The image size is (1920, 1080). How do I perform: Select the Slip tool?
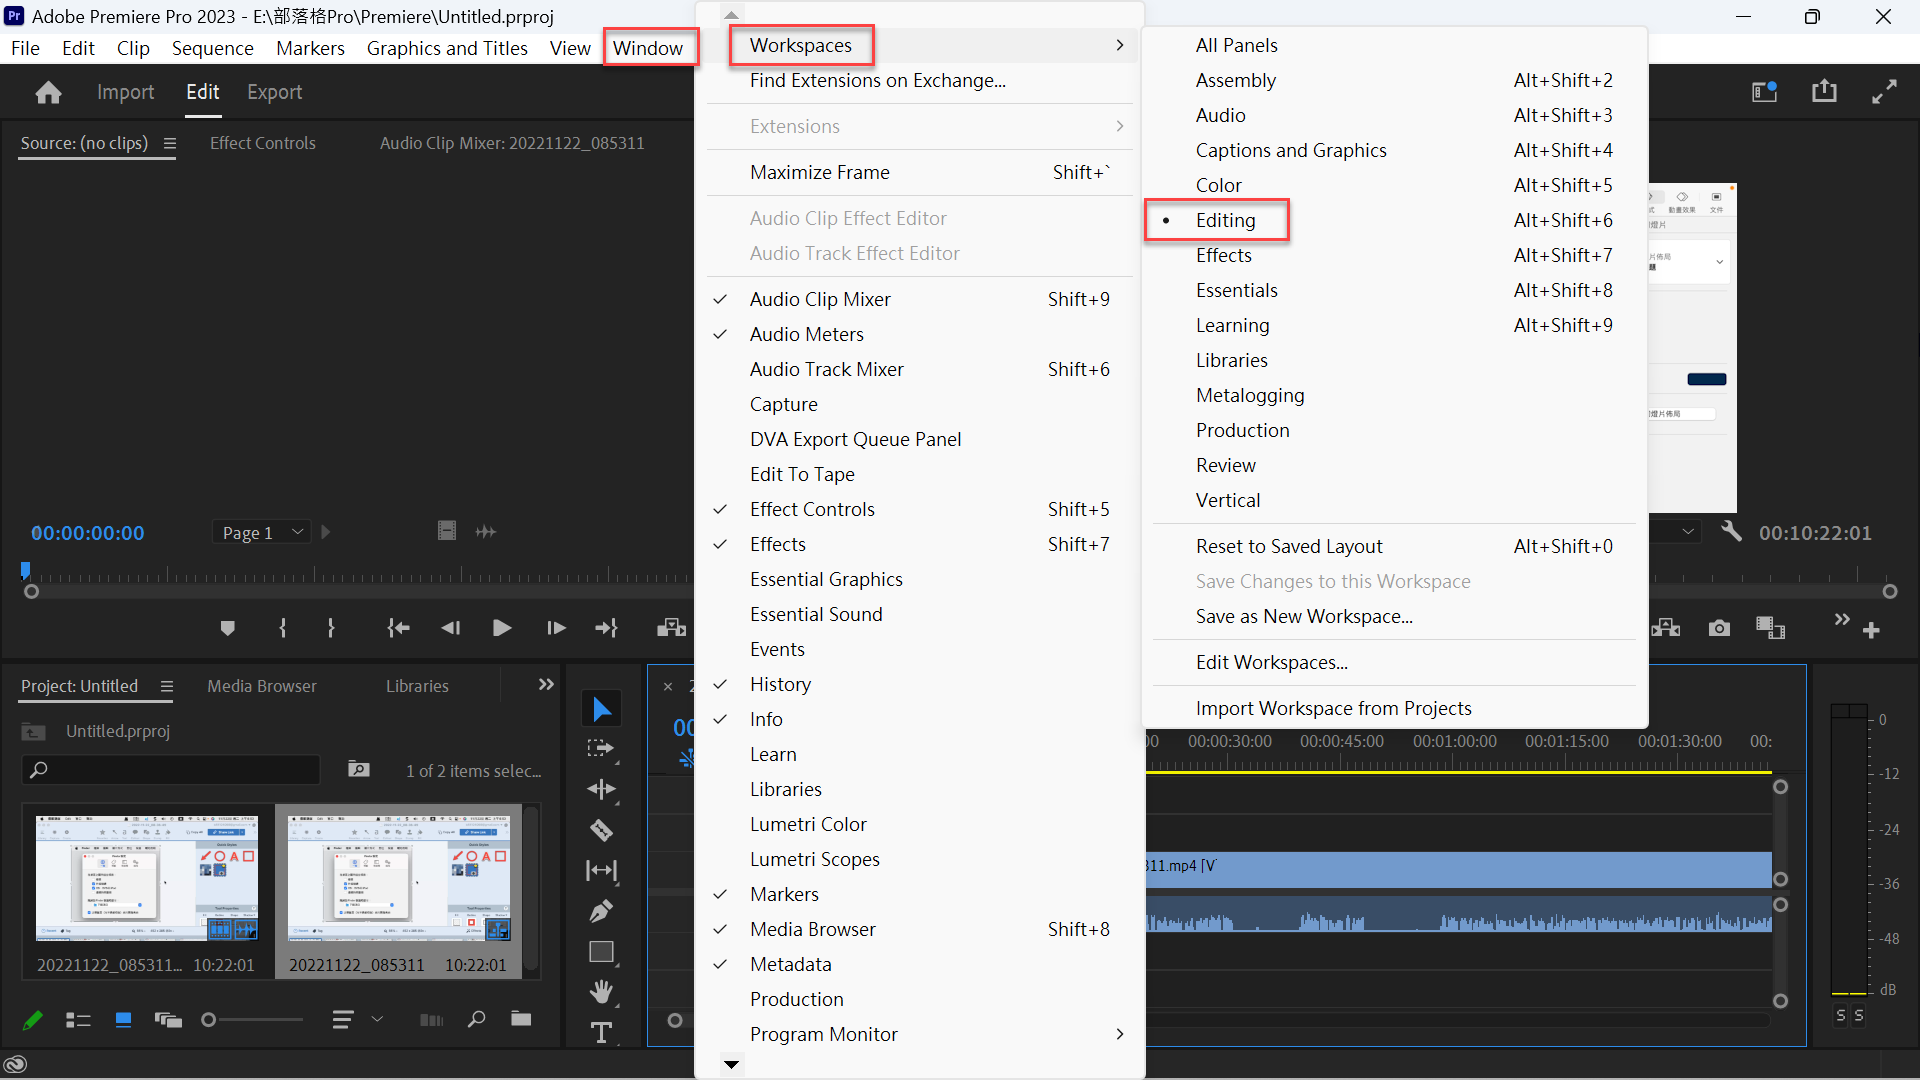coord(601,871)
